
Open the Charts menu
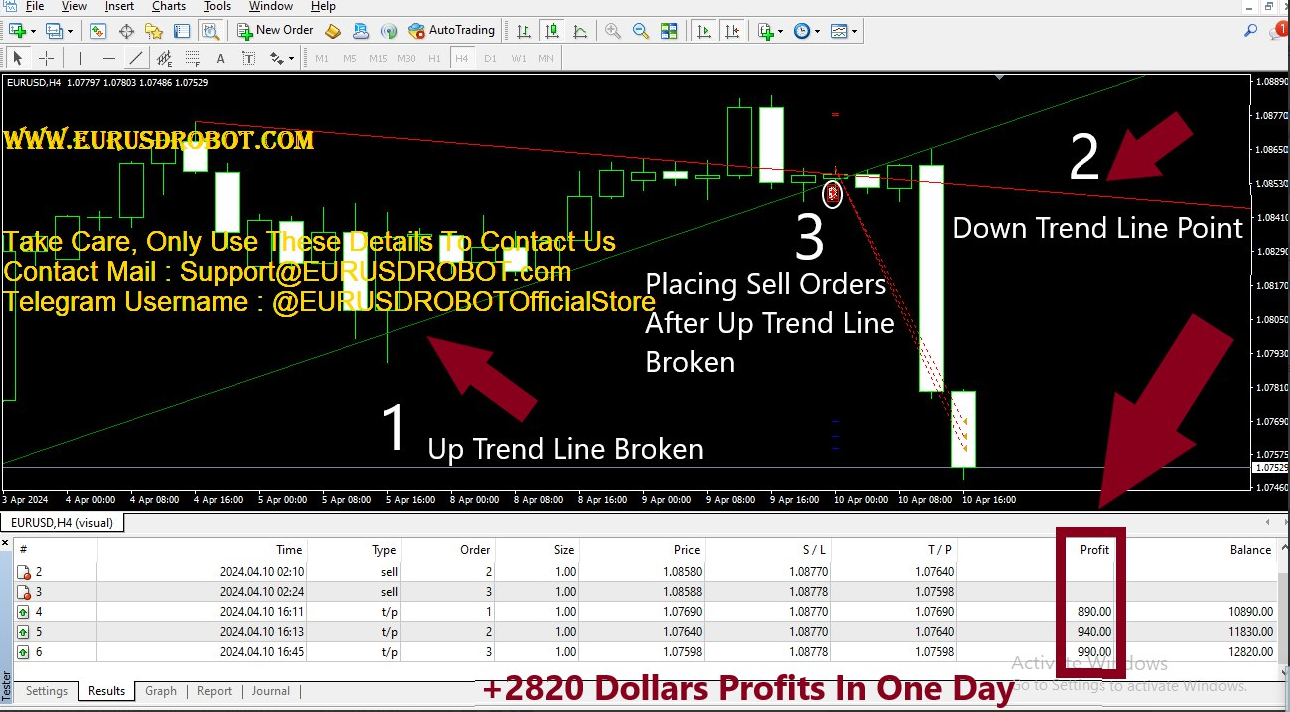click(x=169, y=6)
